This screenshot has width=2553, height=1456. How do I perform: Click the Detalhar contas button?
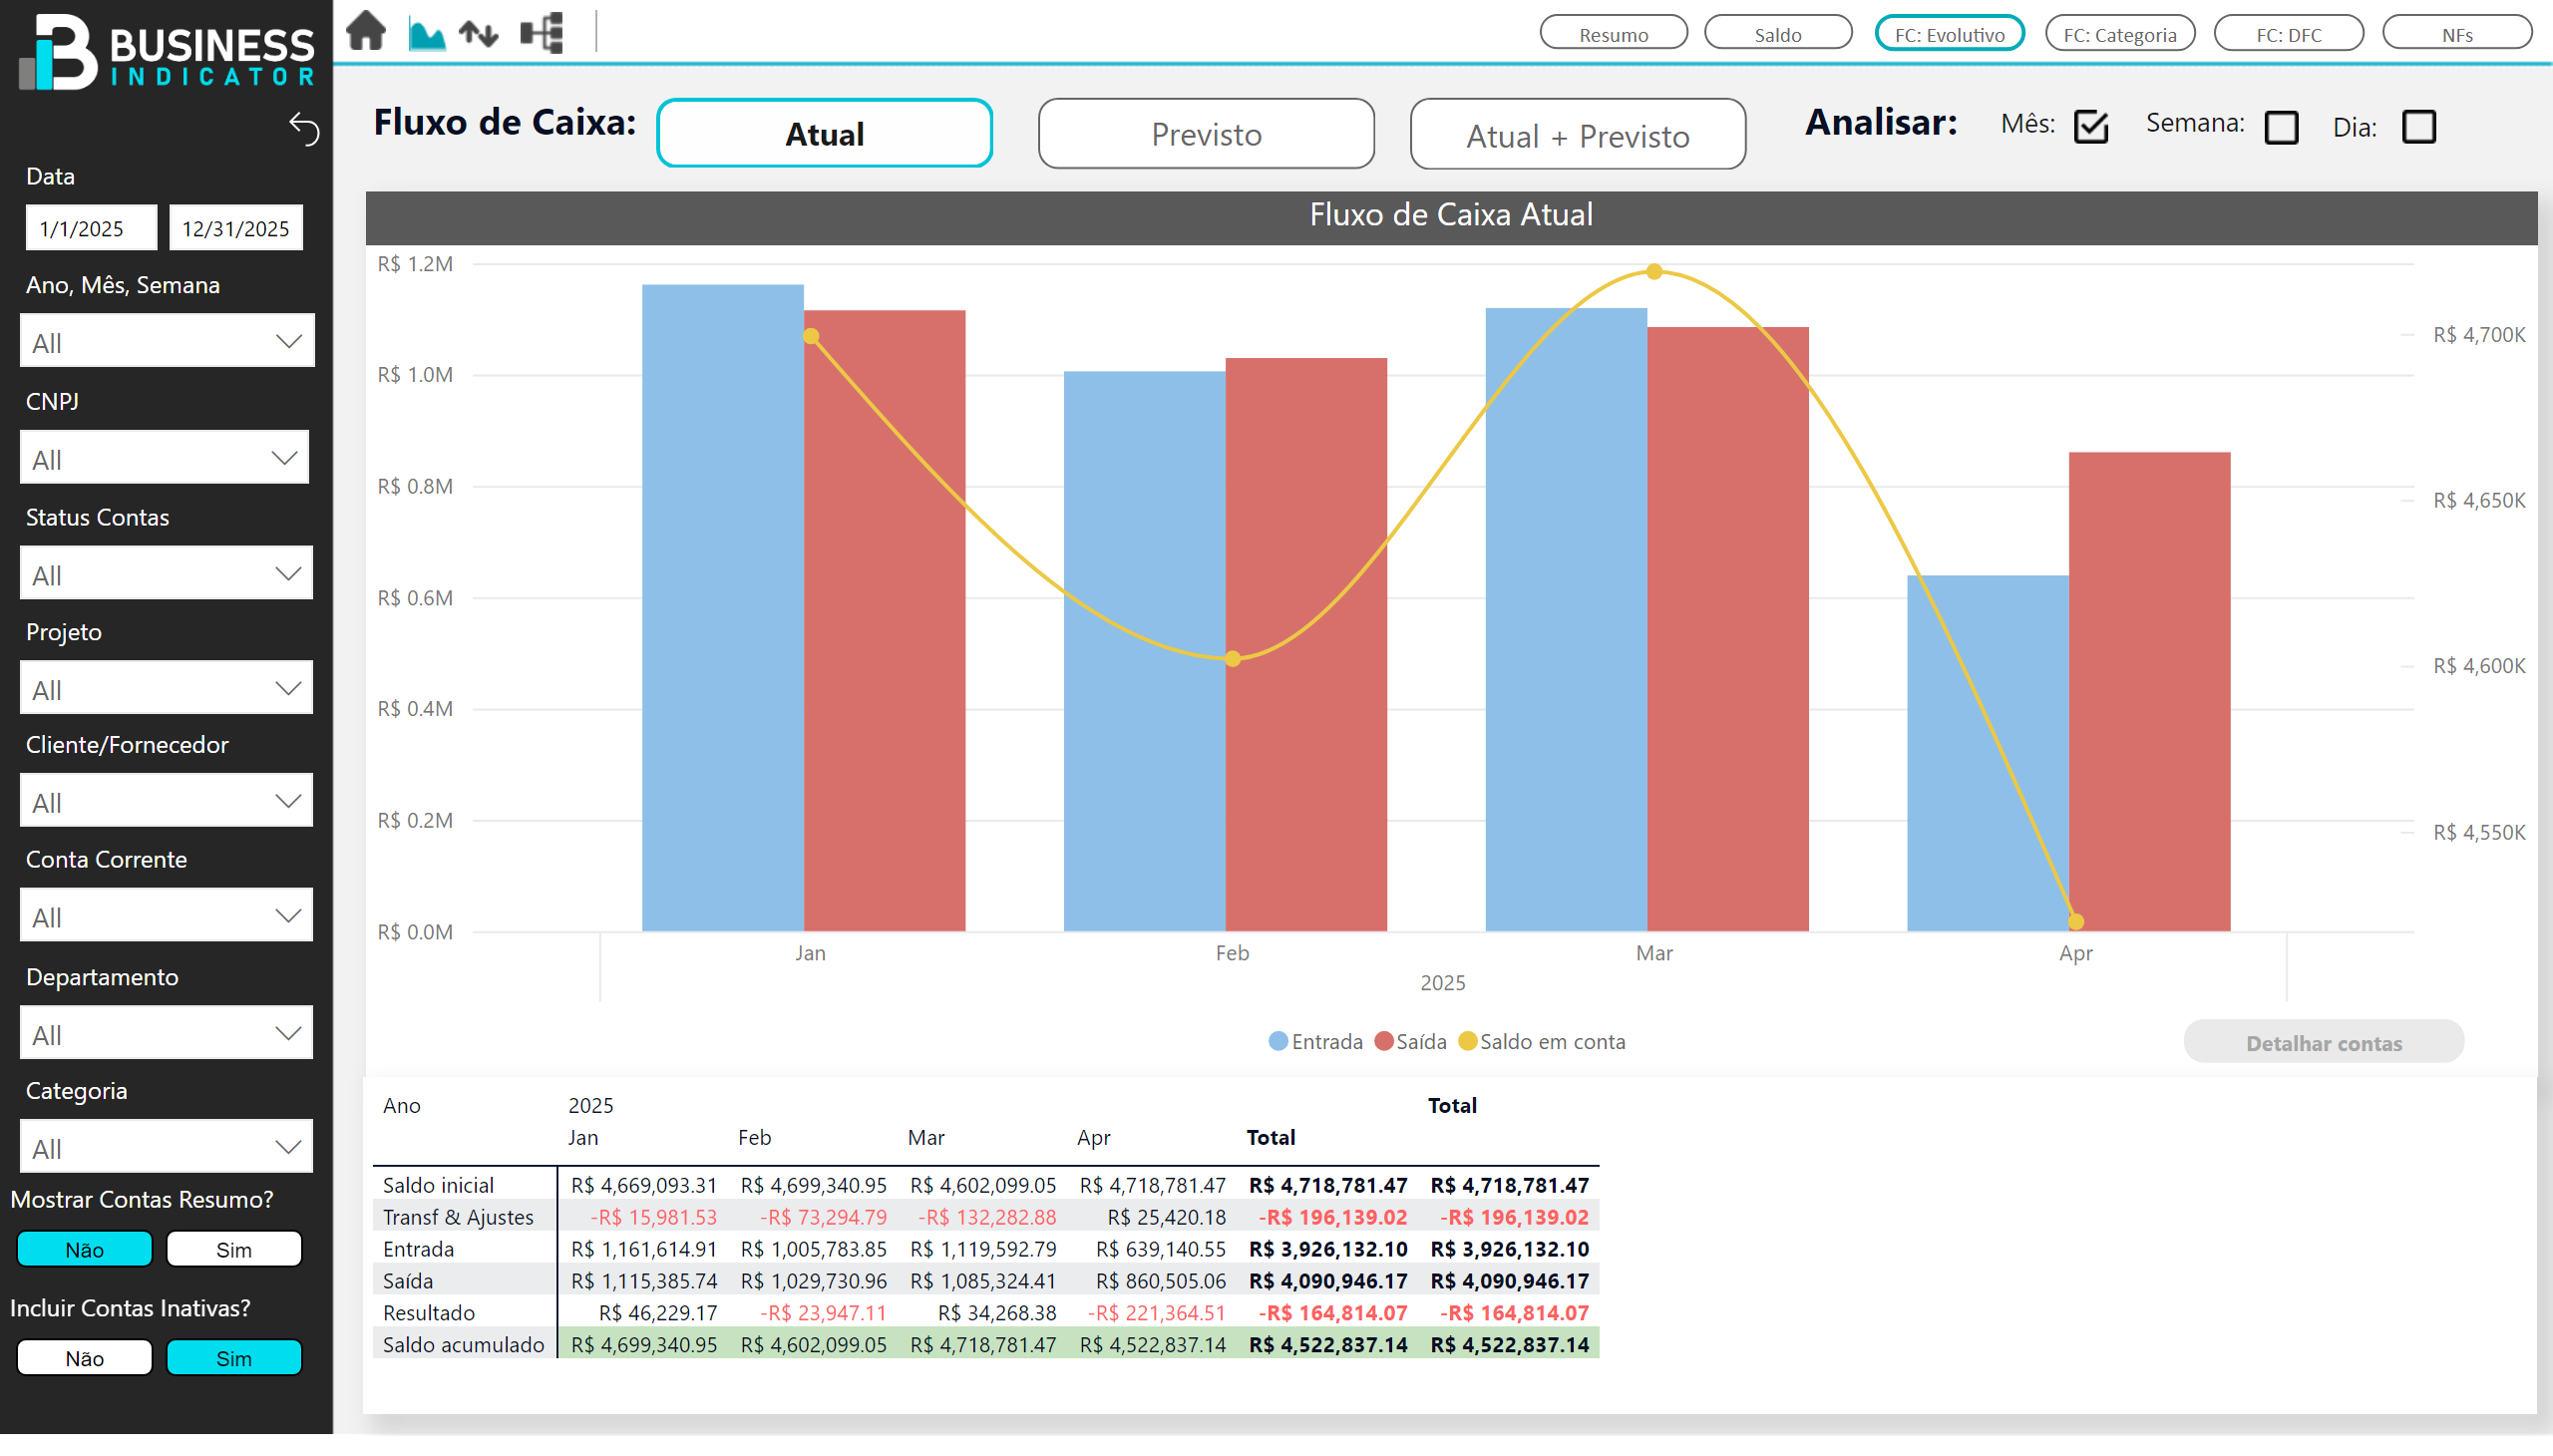coord(2322,1043)
